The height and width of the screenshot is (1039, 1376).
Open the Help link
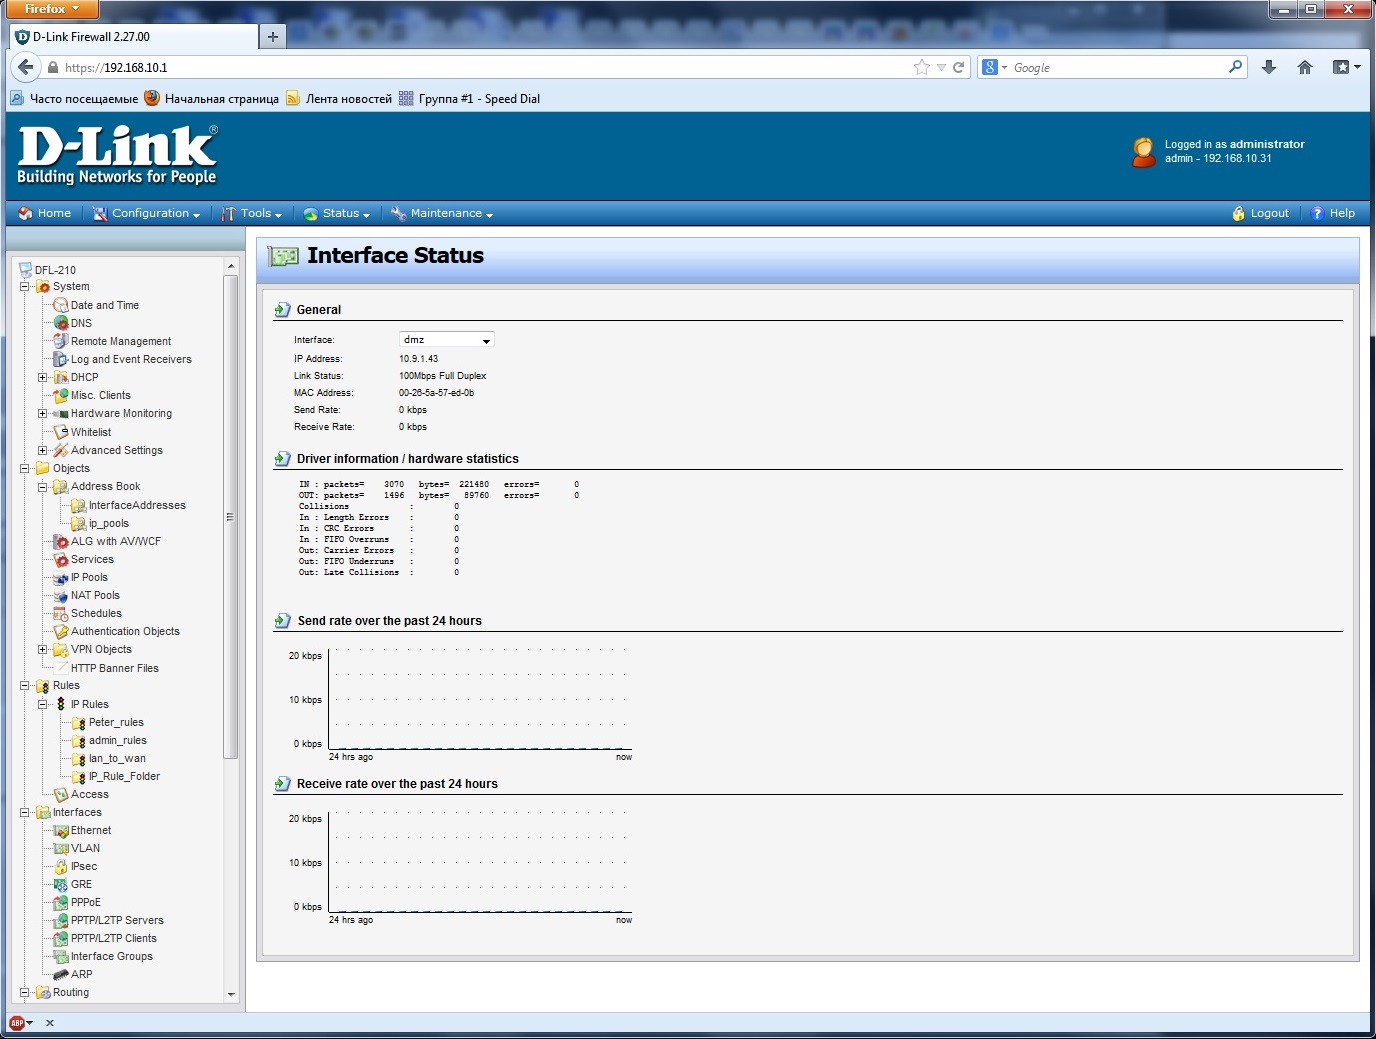[x=1333, y=213]
